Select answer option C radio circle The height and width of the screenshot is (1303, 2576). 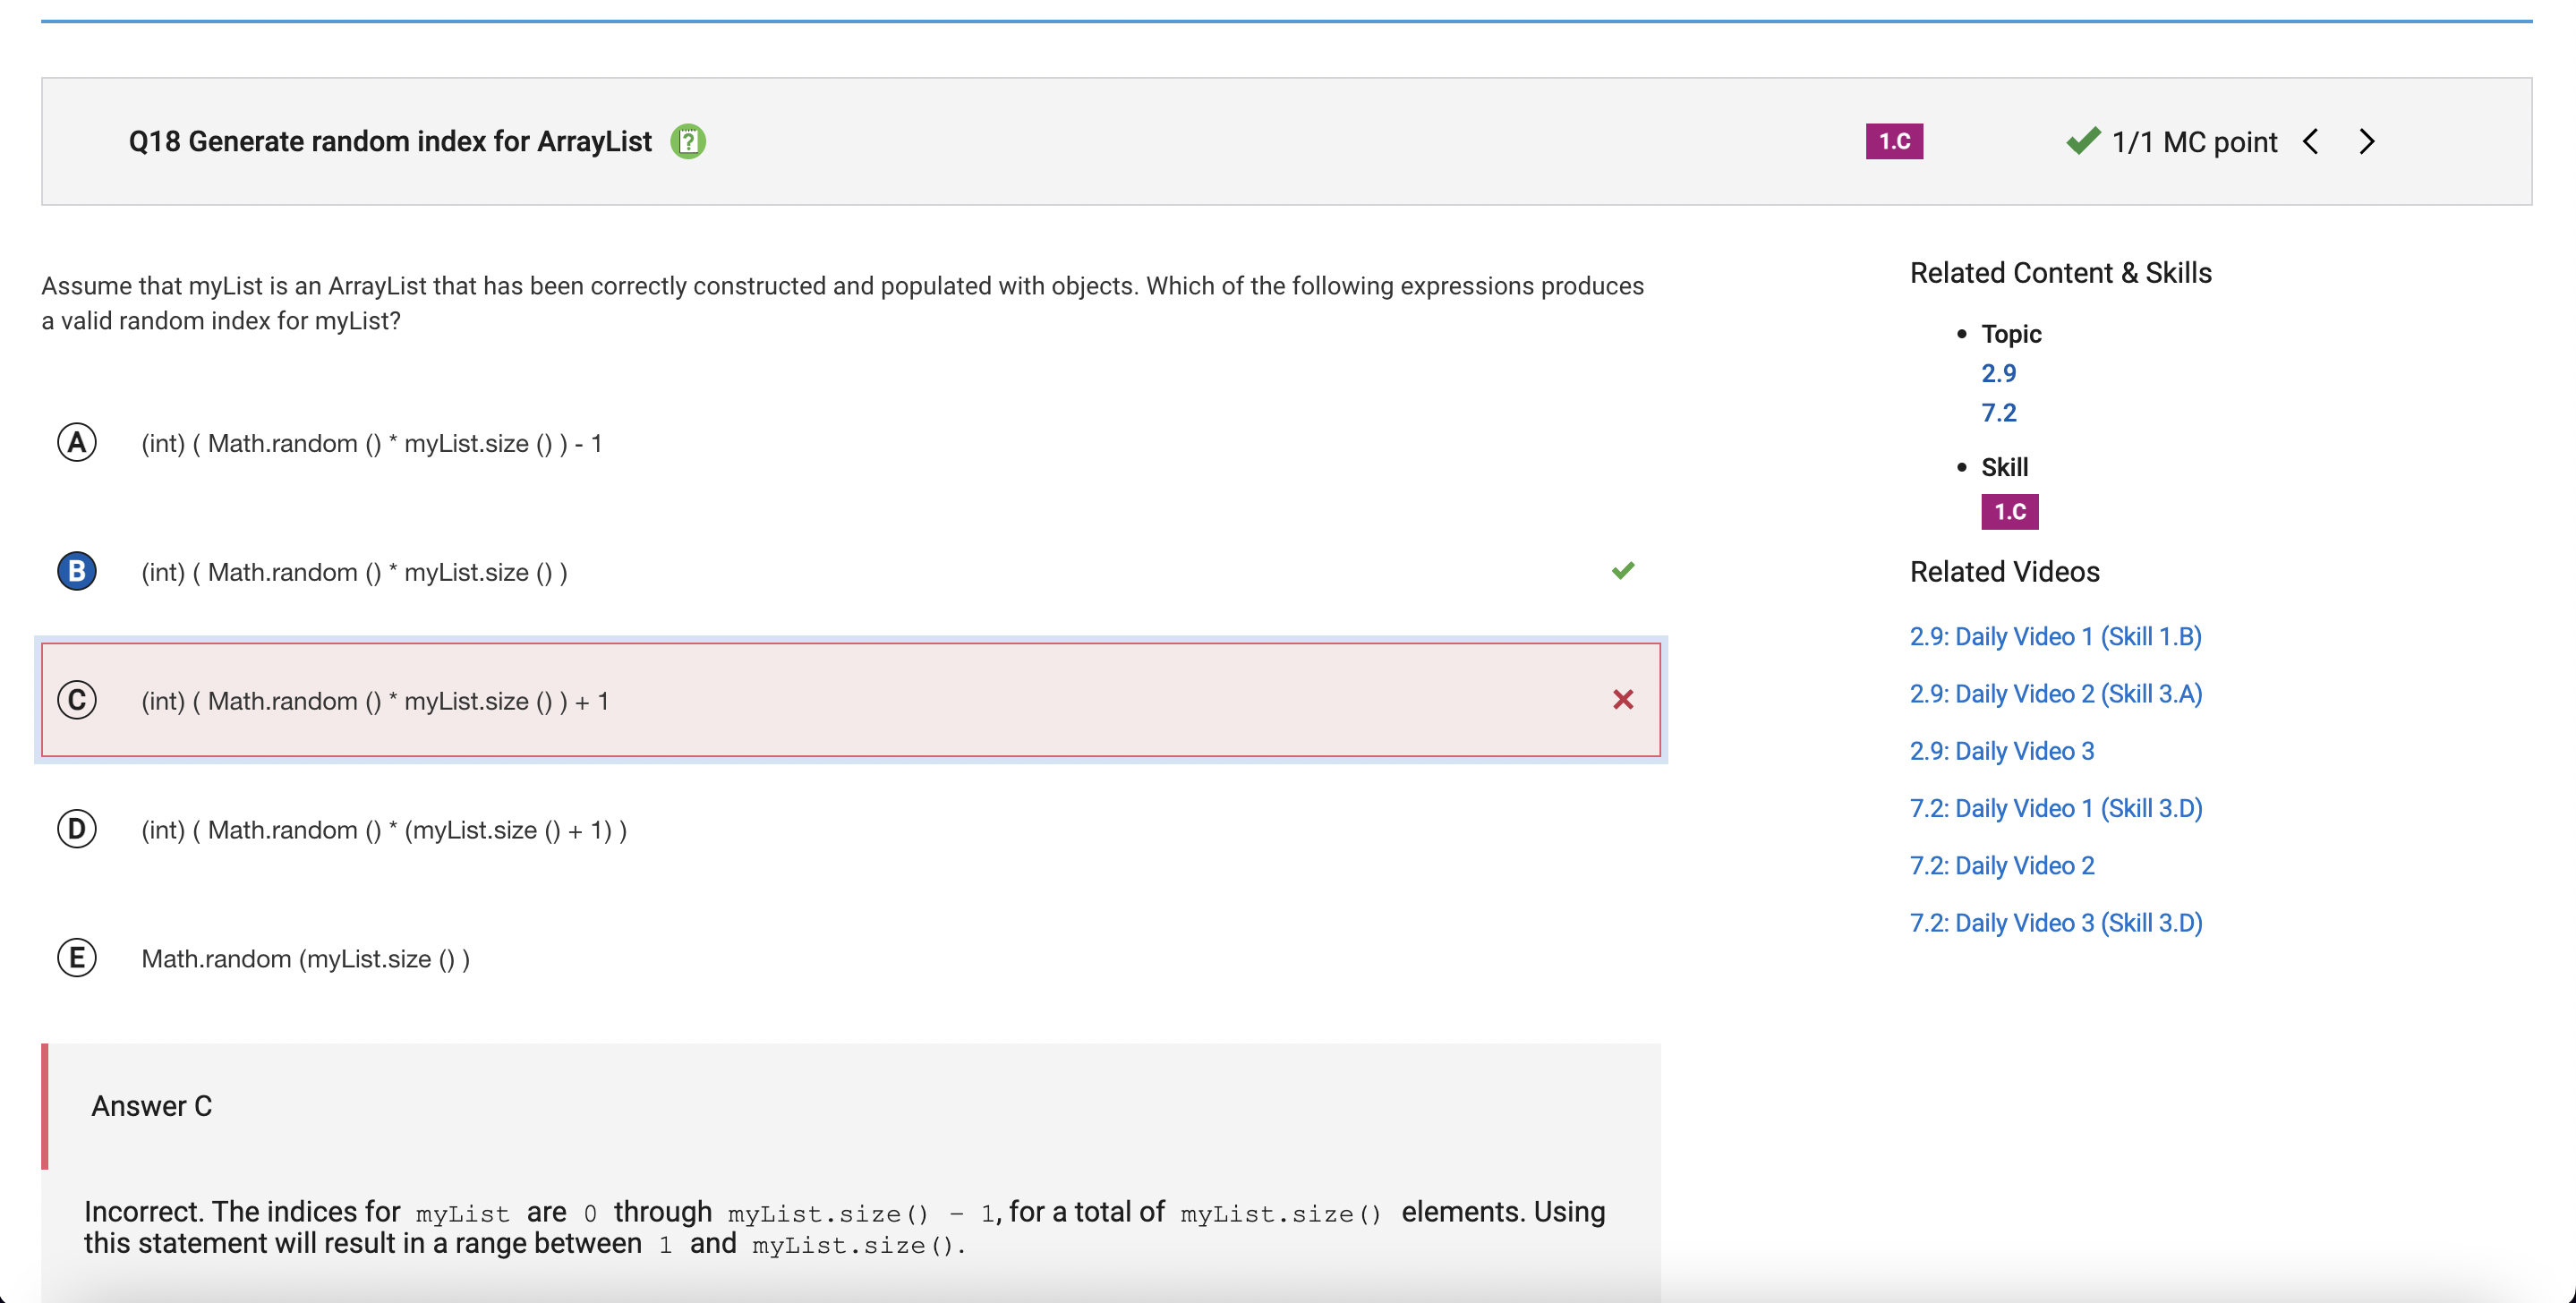77,700
